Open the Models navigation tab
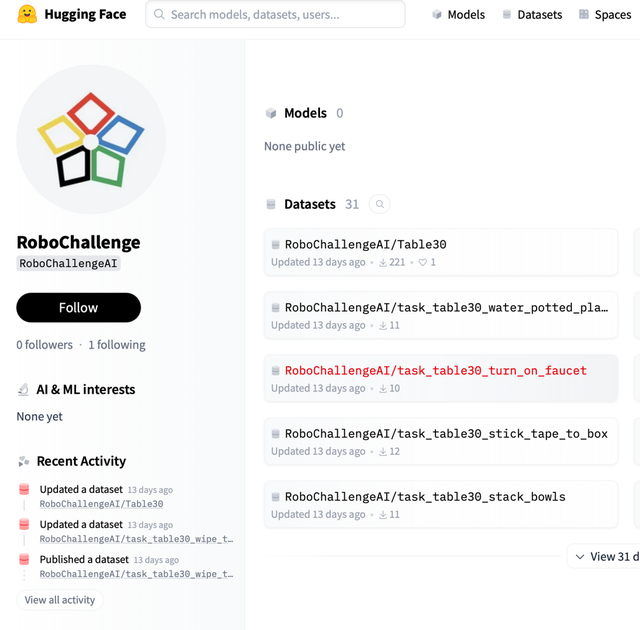The height and width of the screenshot is (630, 640). click(458, 15)
